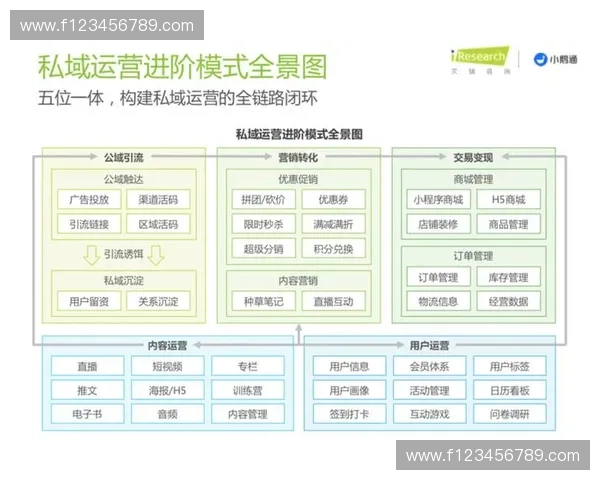Select the 优惠券 box

pos(333,199)
